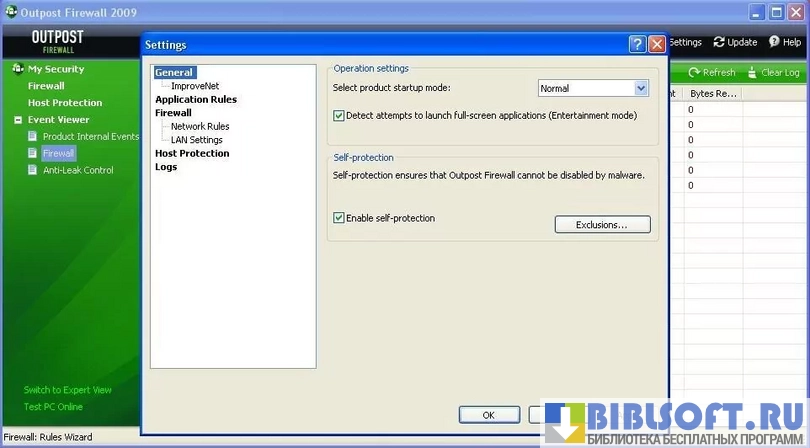Disable the Enable self-protection checkbox
Image resolution: width=810 pixels, height=448 pixels.
(339, 218)
